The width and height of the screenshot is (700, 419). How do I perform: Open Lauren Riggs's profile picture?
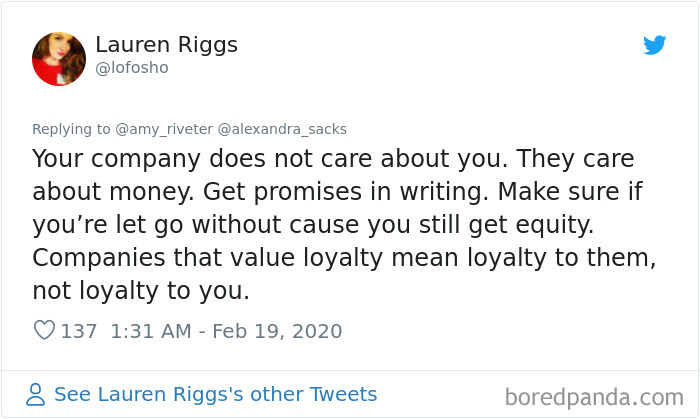(x=58, y=58)
